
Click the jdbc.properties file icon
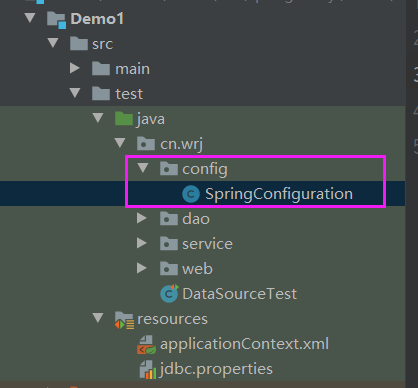pyautogui.click(x=148, y=370)
